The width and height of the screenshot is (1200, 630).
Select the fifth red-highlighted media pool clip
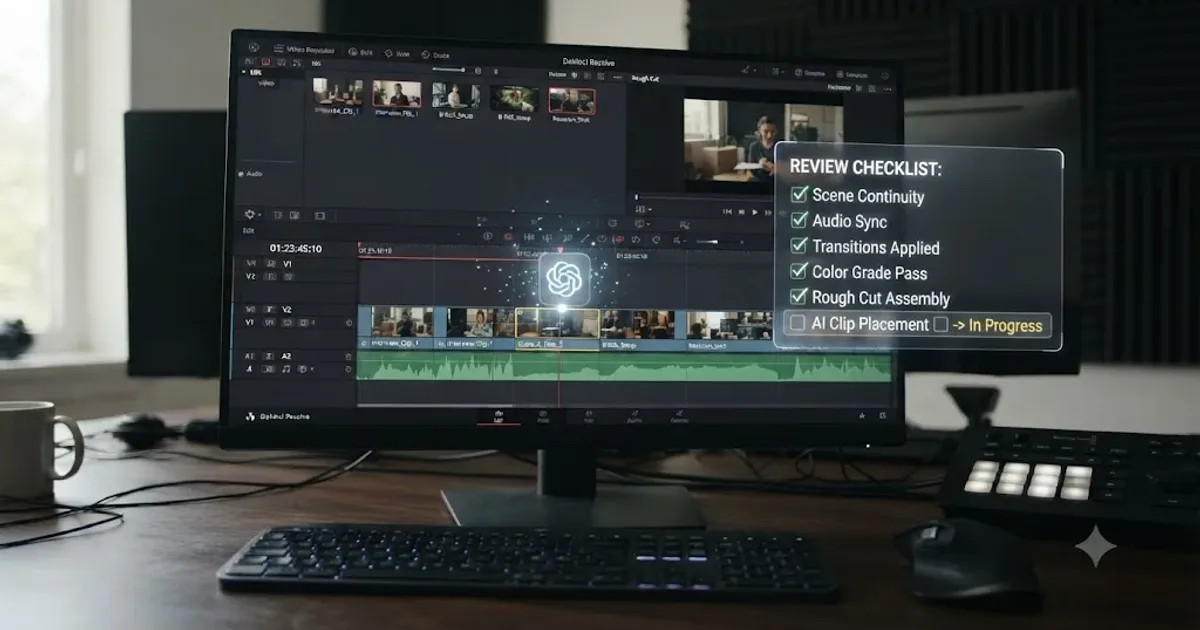click(572, 101)
